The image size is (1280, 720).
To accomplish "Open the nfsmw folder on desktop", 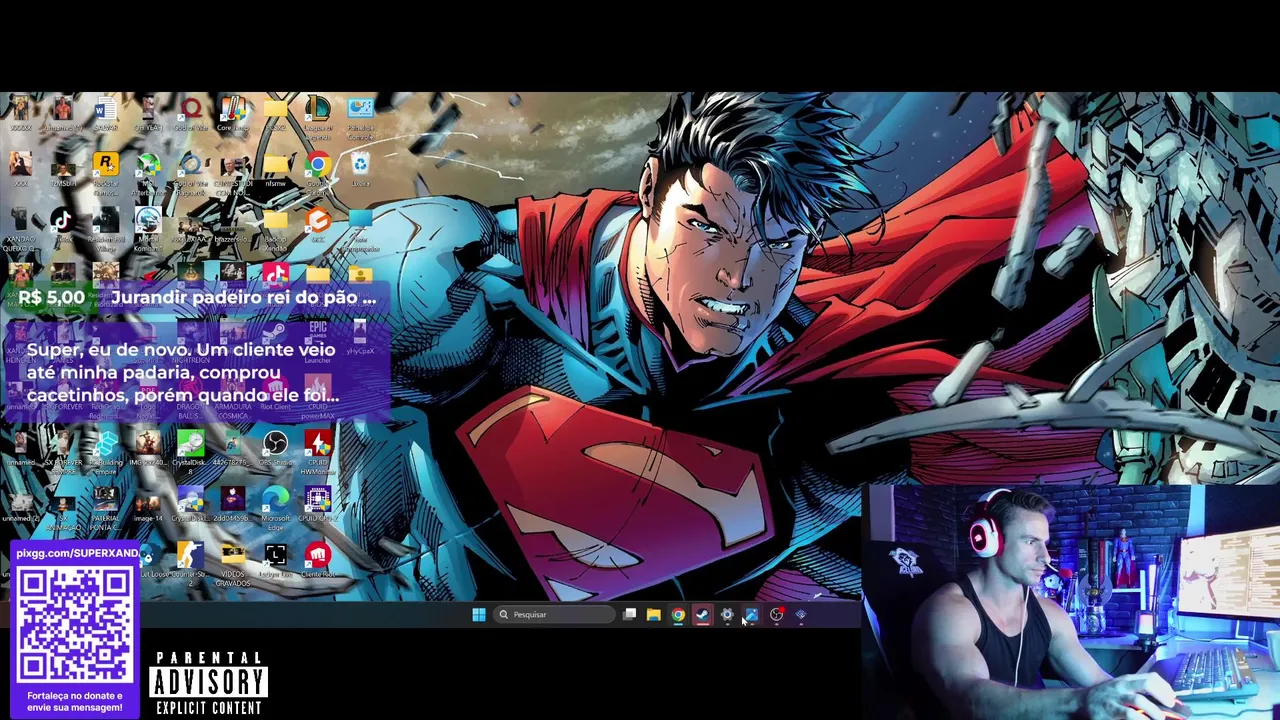I will pyautogui.click(x=275, y=170).
